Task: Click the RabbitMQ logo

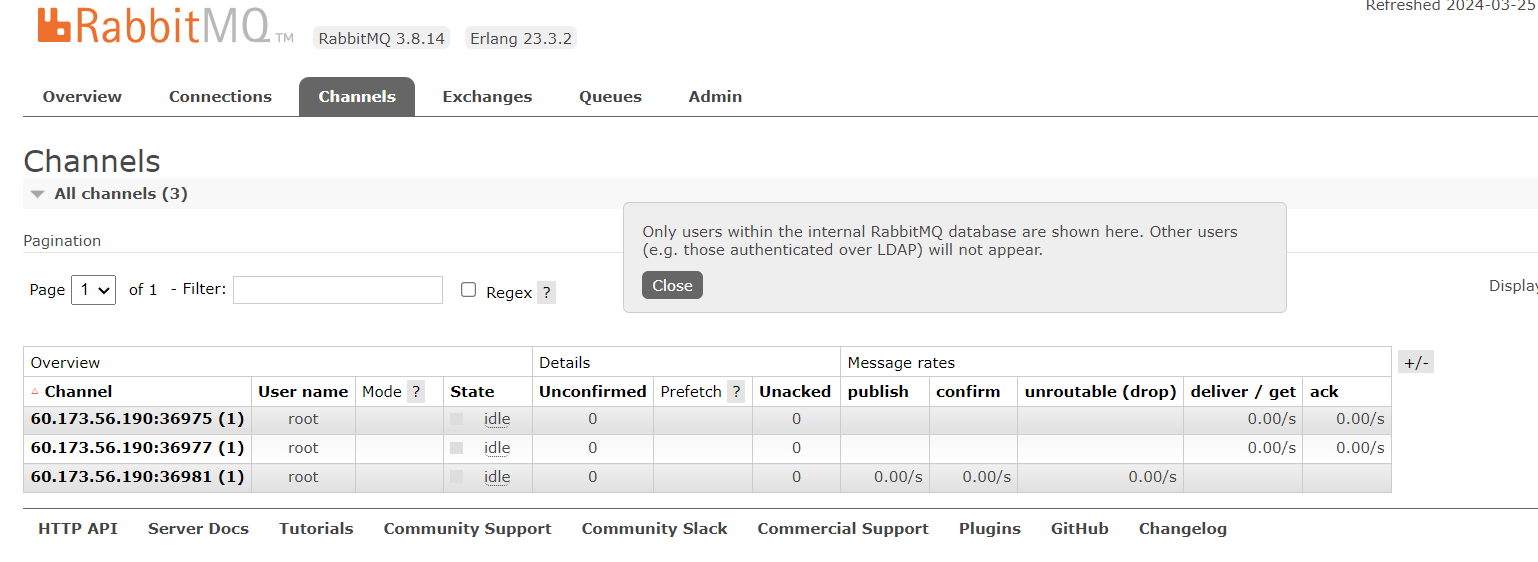Action: (x=166, y=25)
